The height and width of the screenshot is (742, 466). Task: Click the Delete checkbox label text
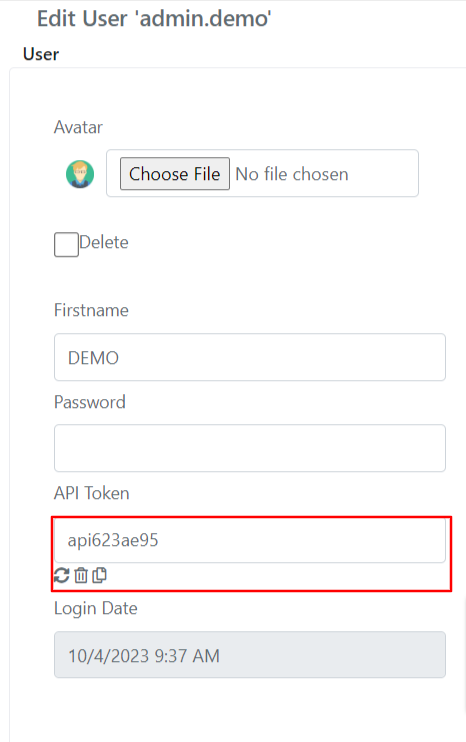(104, 242)
